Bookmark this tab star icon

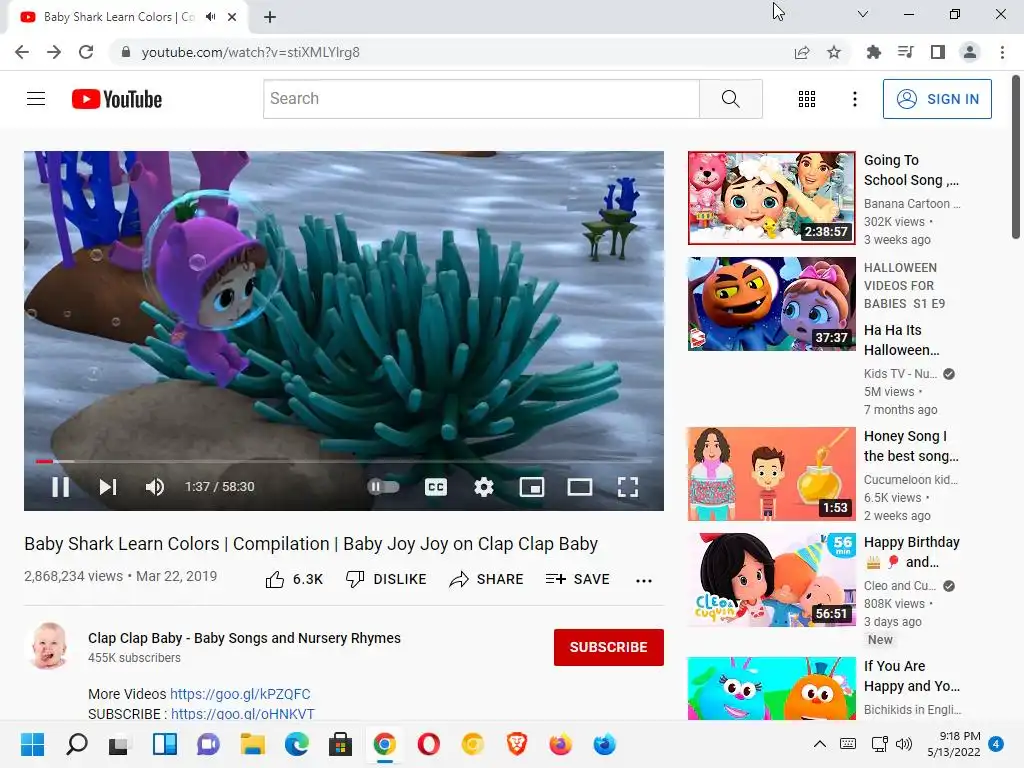834,52
